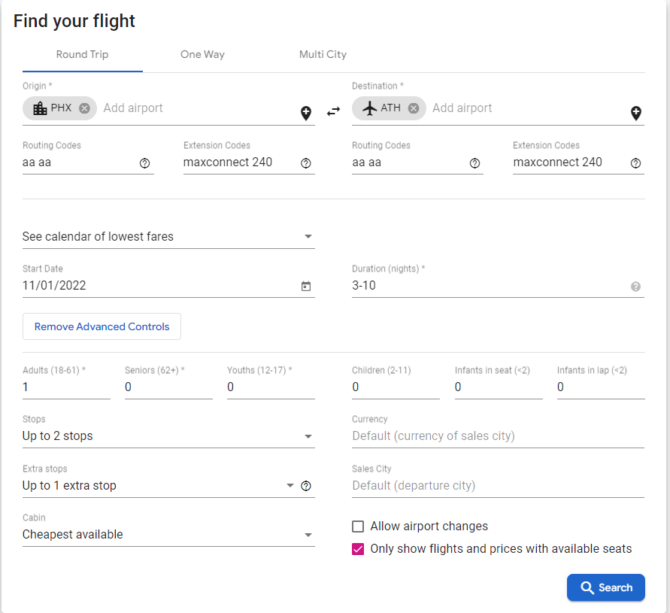Click Remove Advanced Controls button
The width and height of the screenshot is (670, 613).
point(102,327)
